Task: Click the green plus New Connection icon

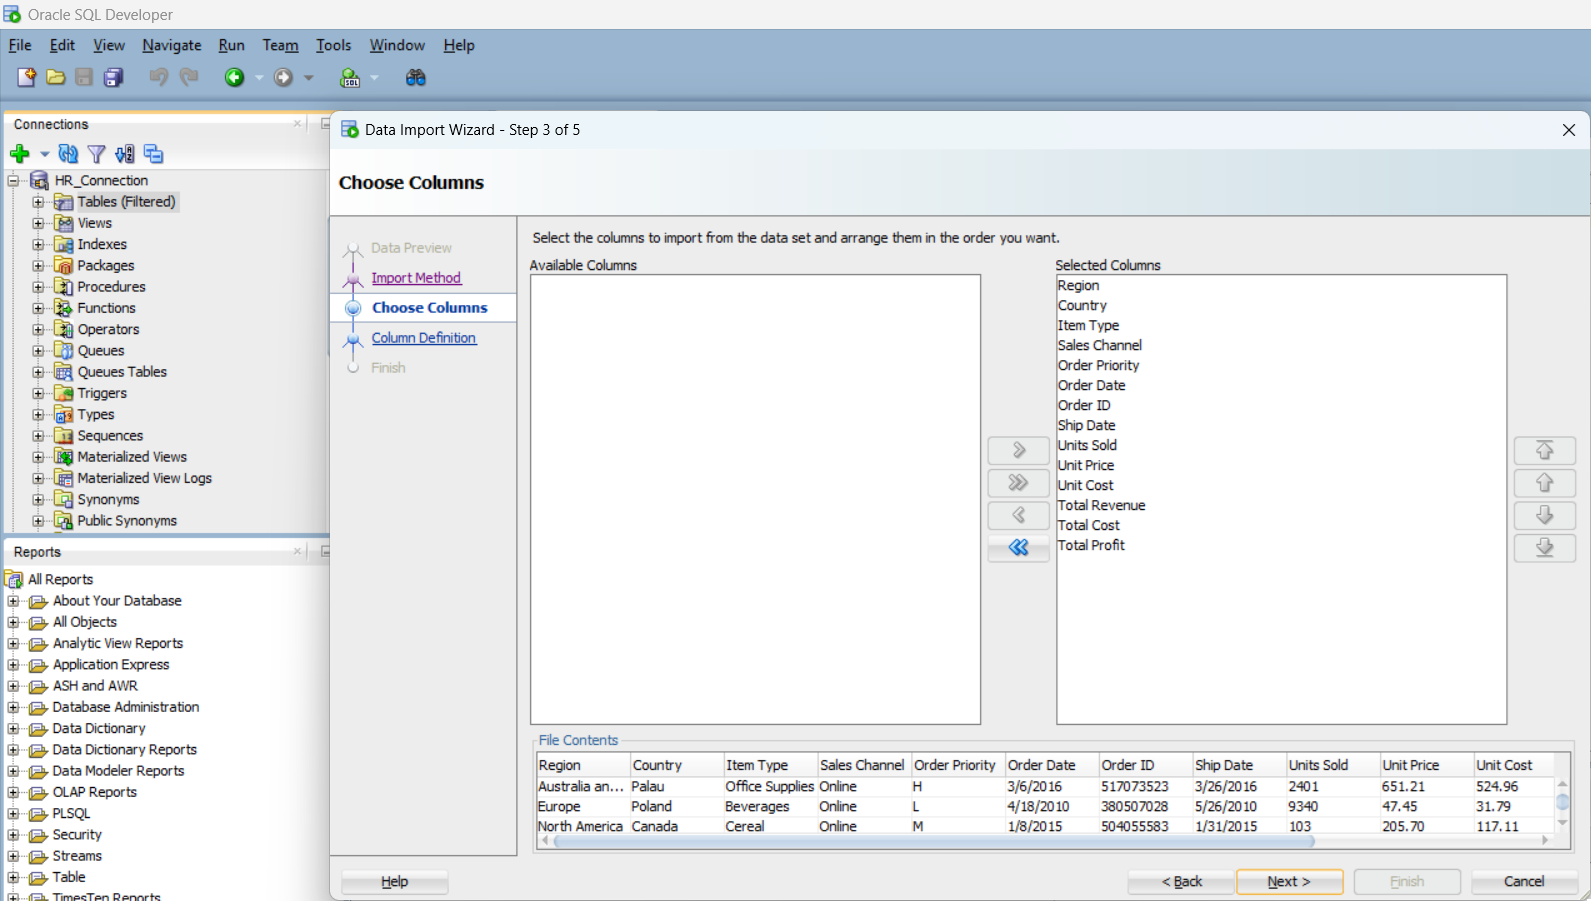Action: coord(19,154)
